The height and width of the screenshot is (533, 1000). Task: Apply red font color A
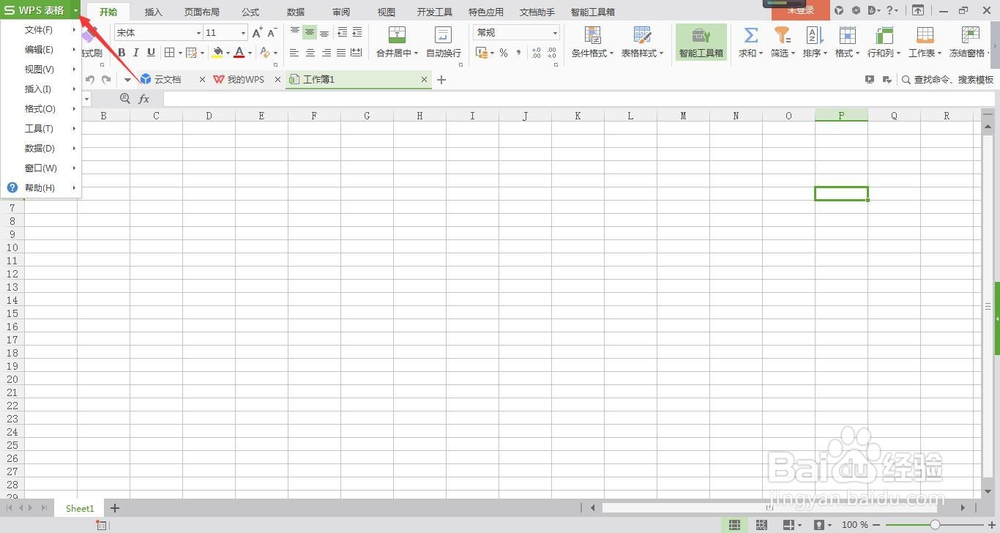tap(239, 53)
